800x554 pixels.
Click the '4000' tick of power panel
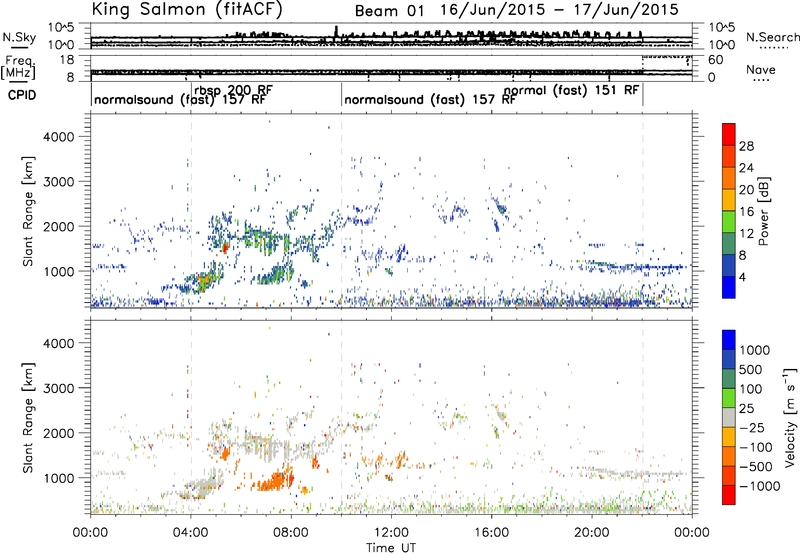pyautogui.click(x=59, y=137)
